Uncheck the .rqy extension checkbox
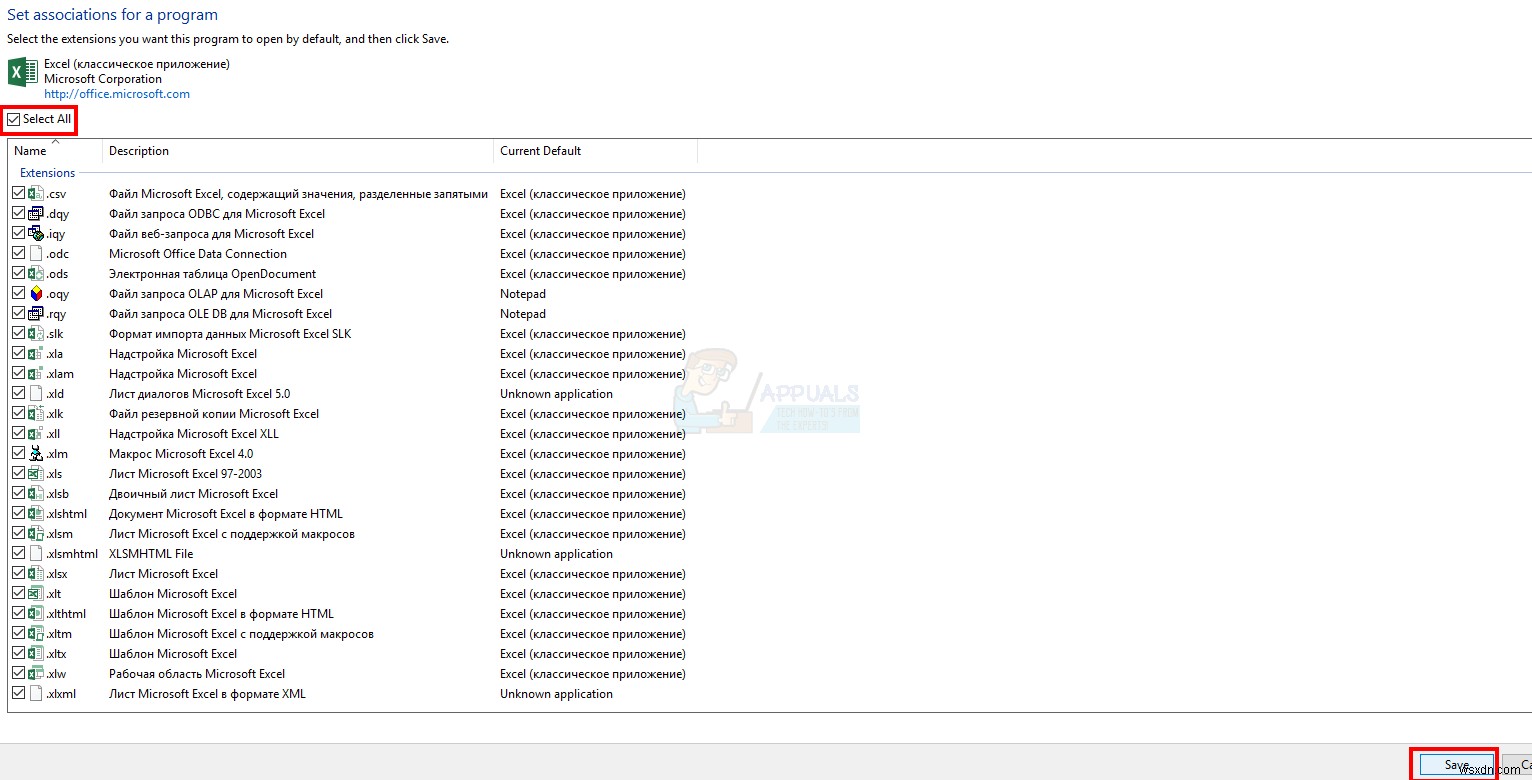The width and height of the screenshot is (1532, 780). click(x=19, y=314)
